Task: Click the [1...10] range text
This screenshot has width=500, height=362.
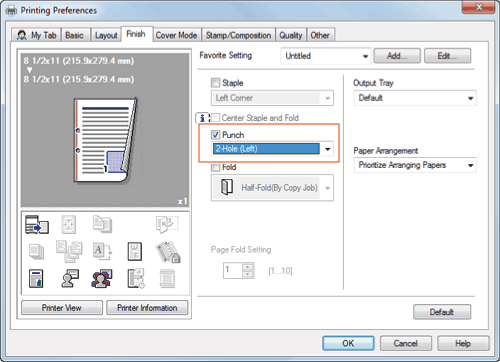Action: (x=280, y=271)
